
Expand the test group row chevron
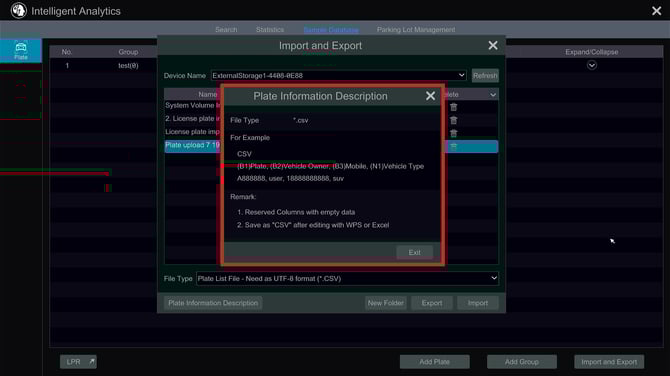tap(591, 65)
